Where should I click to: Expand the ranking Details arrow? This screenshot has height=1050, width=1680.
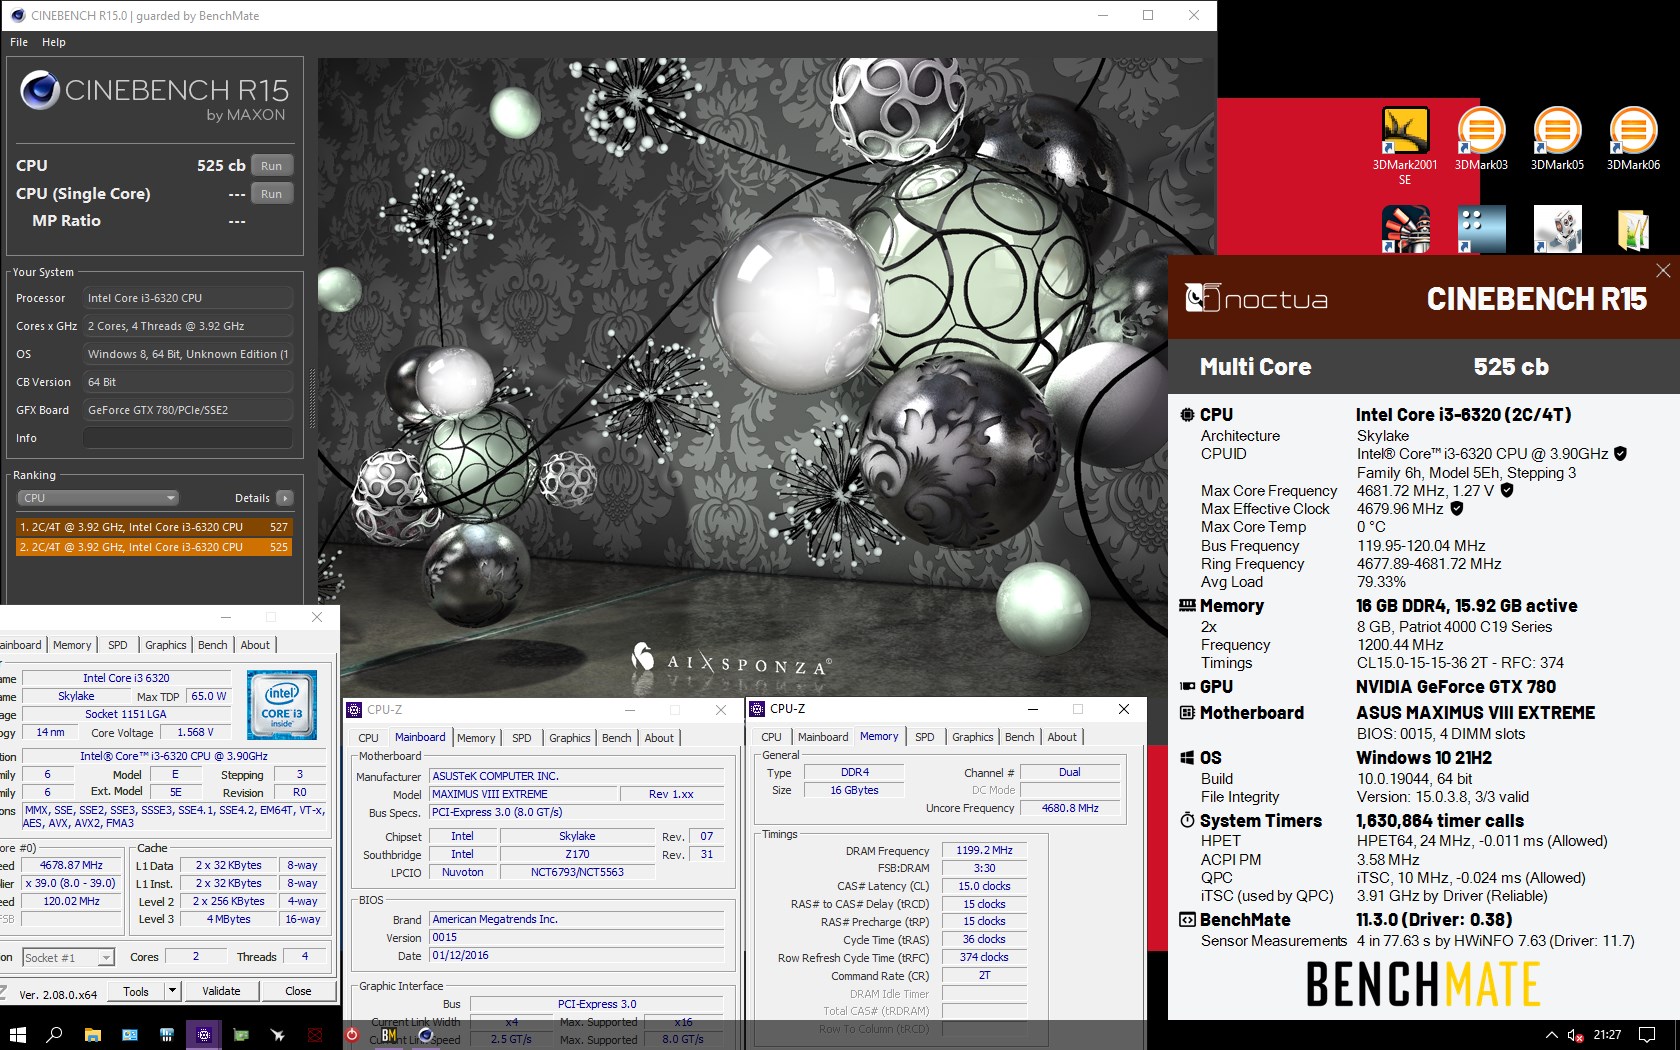(285, 498)
